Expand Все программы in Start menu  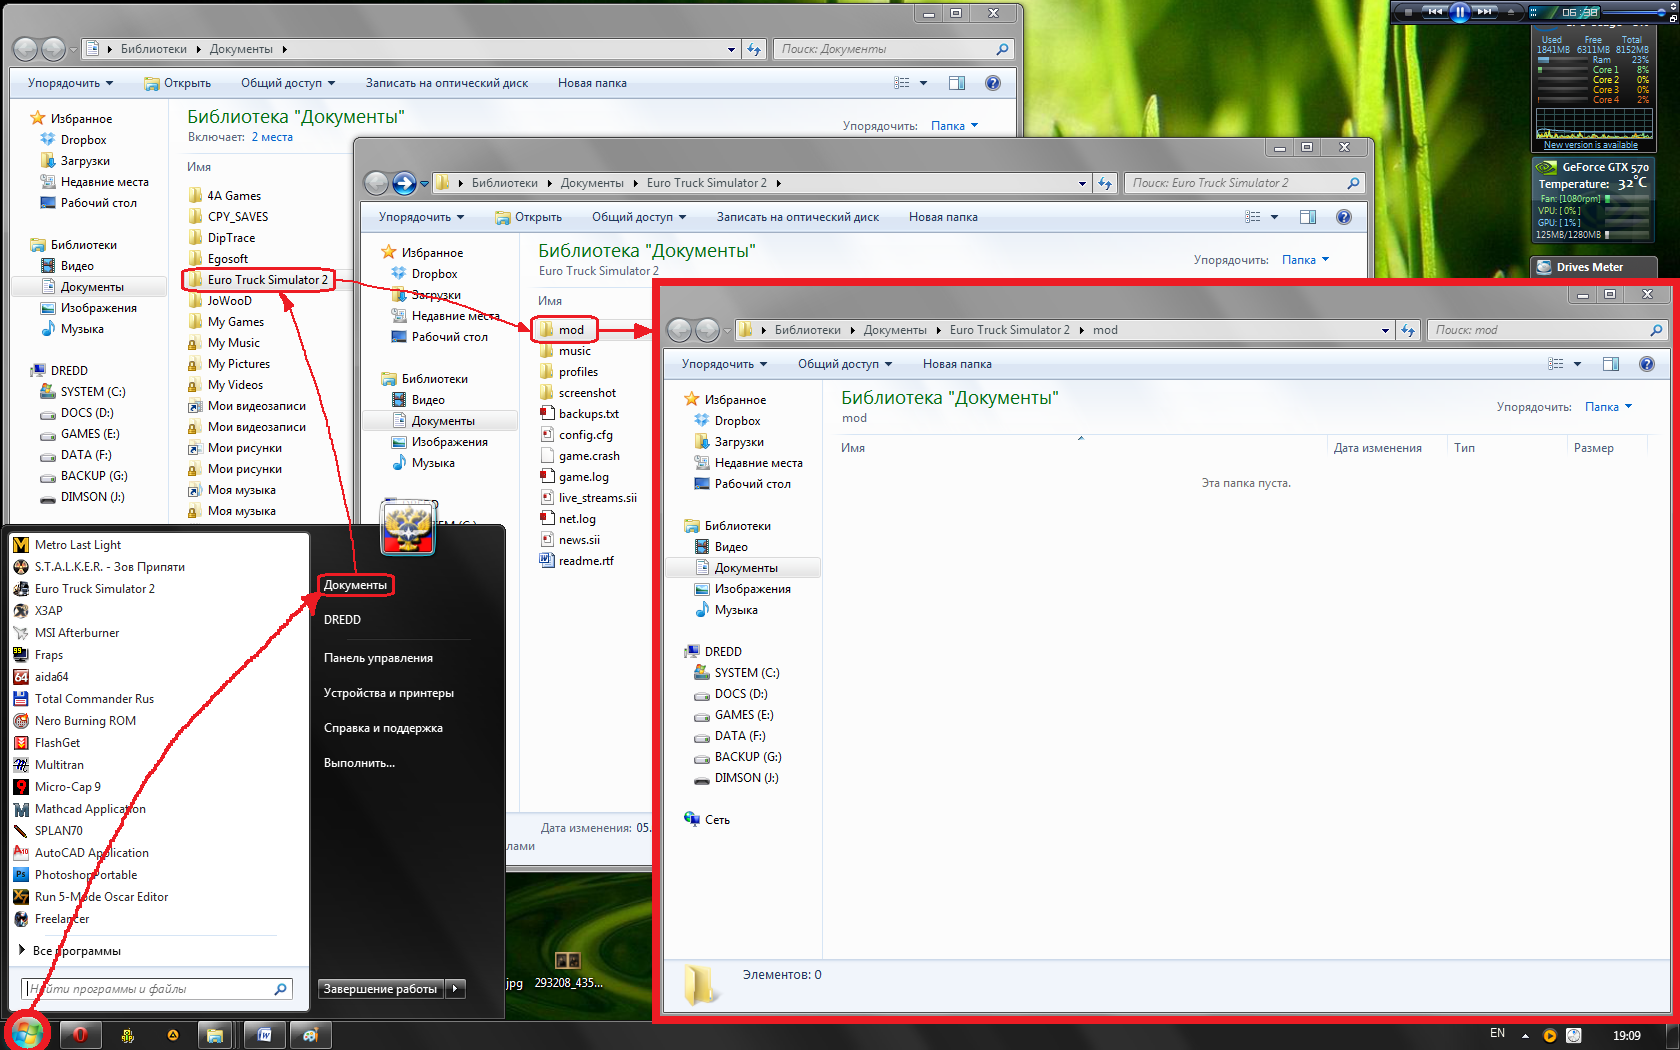click(77, 951)
